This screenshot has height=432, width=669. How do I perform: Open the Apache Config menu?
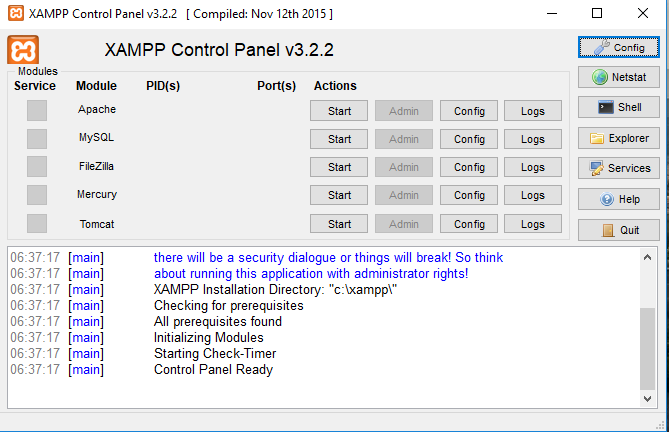click(x=469, y=111)
